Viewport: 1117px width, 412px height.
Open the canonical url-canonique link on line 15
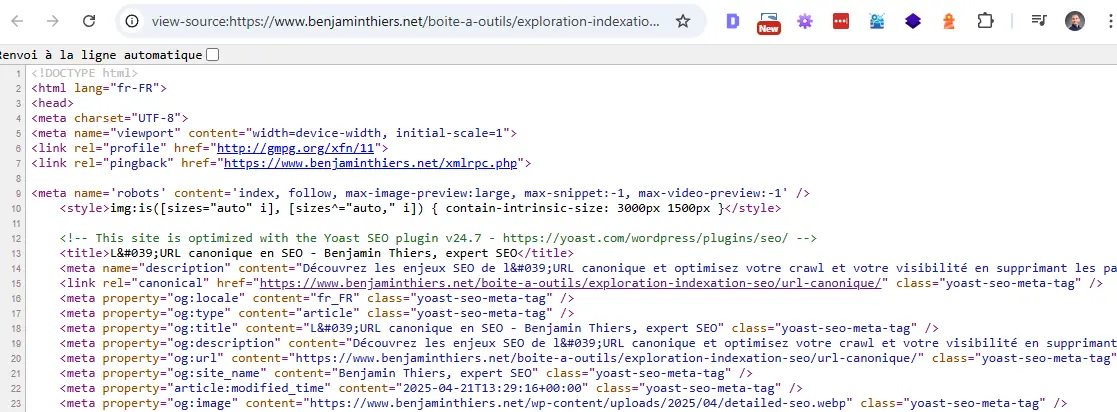pyautogui.click(x=571, y=283)
